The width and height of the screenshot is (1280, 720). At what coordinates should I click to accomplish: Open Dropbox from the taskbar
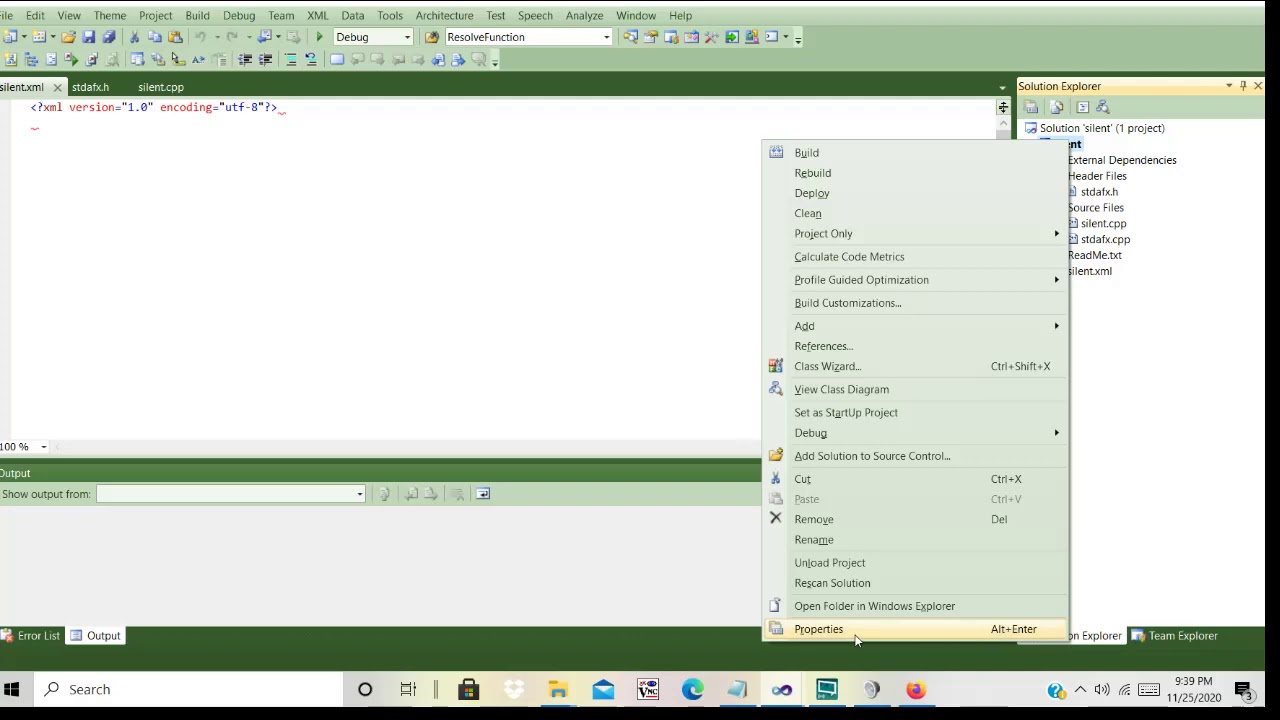pos(513,690)
